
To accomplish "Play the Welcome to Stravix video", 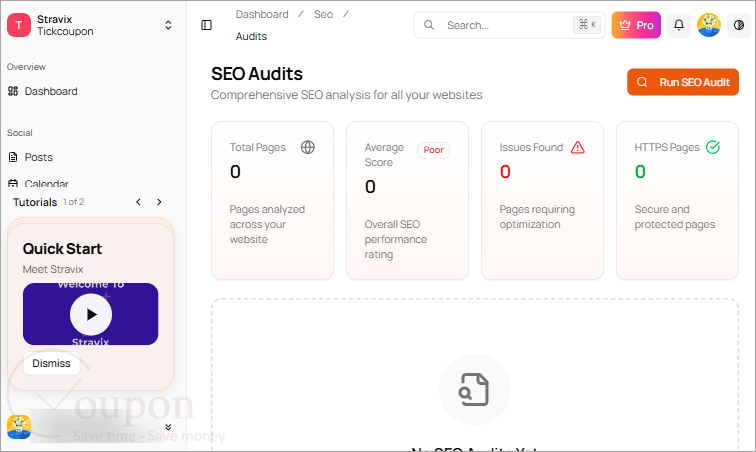I will 91,315.
